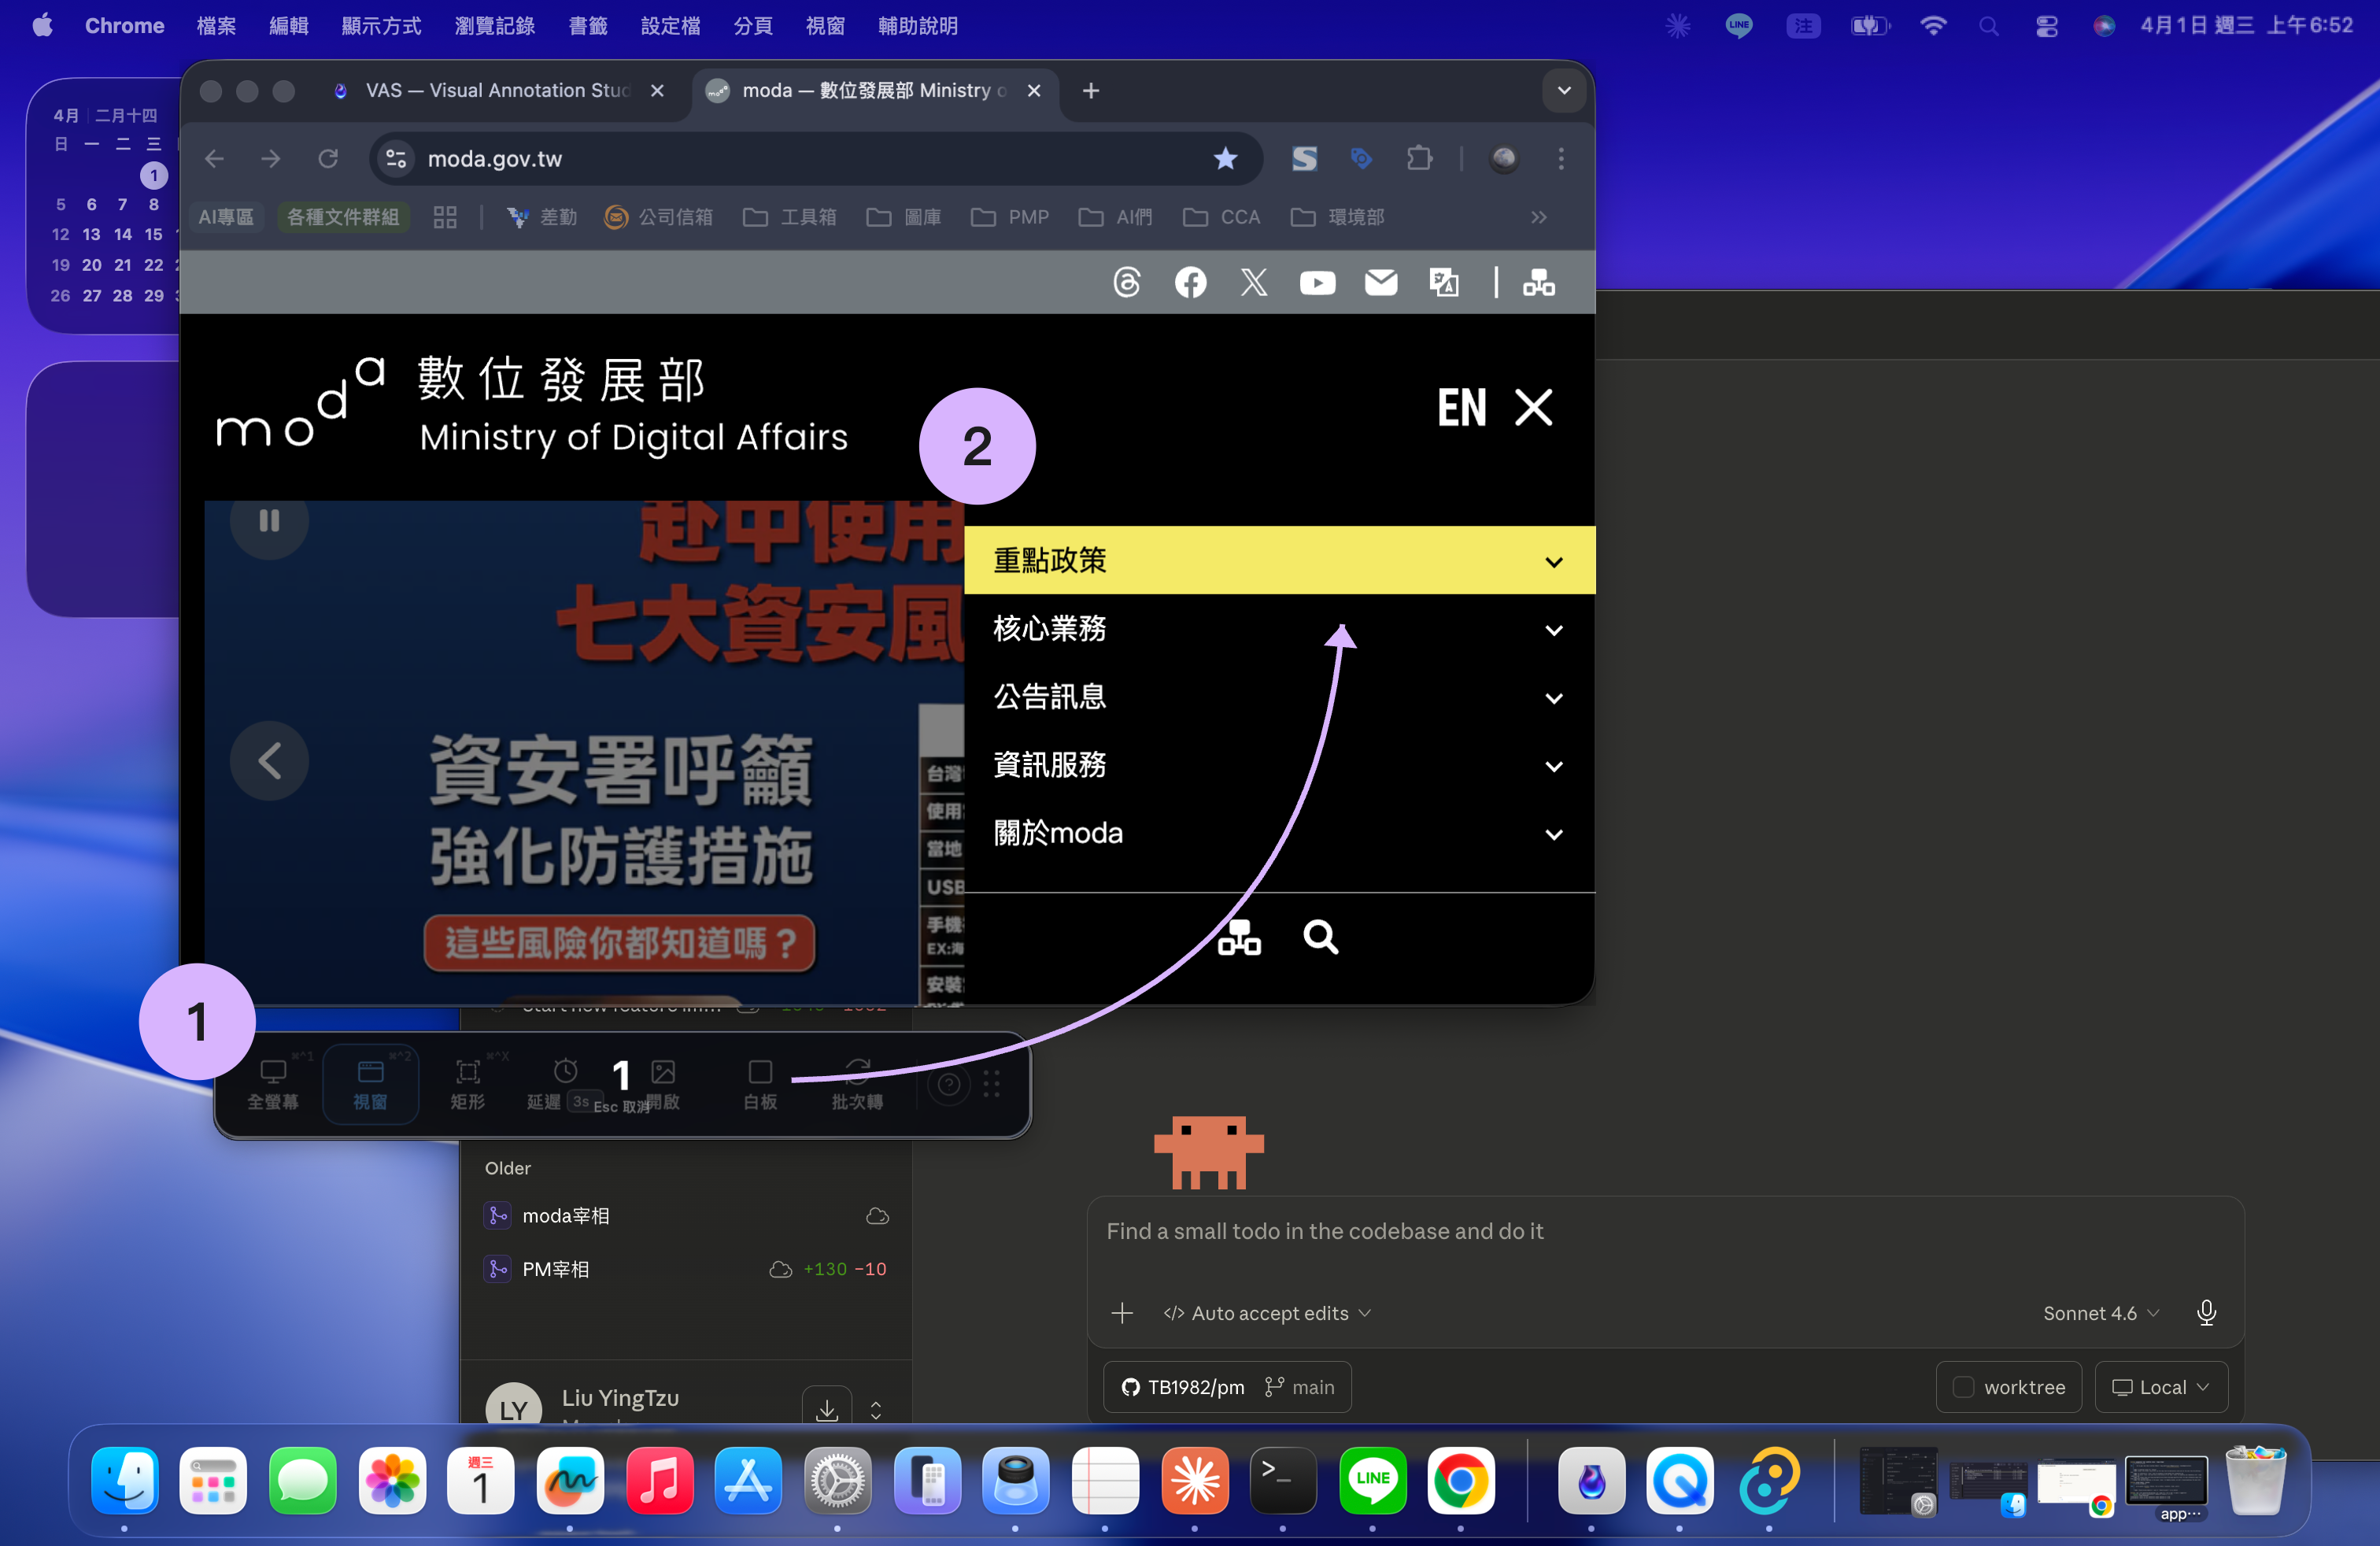Open moda's YouTube channel icon
2380x1546 pixels.
1317,283
